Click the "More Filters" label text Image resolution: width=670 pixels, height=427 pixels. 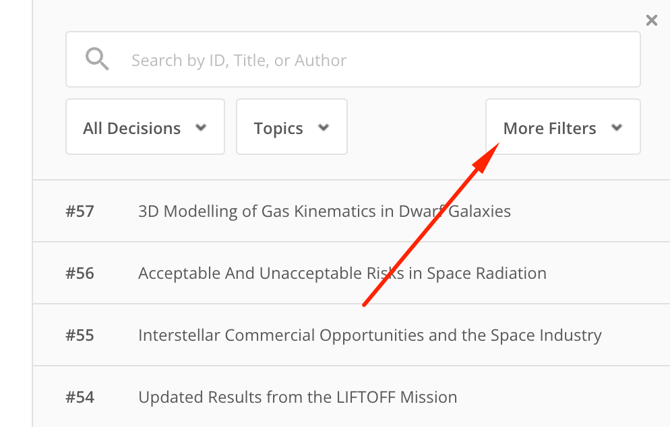[549, 128]
